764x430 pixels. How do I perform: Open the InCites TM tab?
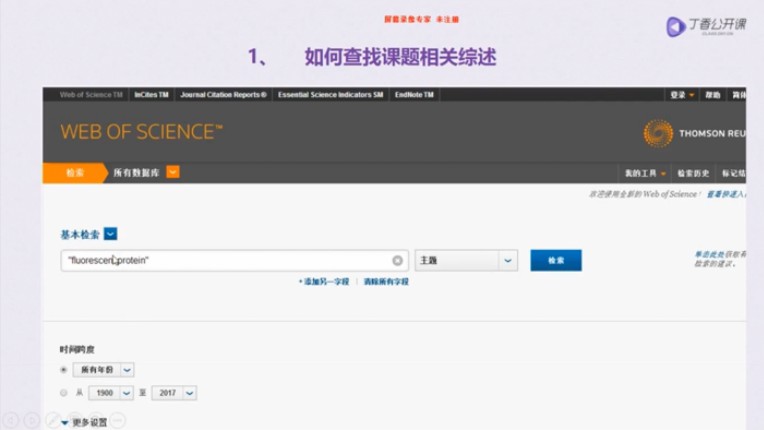[152, 94]
